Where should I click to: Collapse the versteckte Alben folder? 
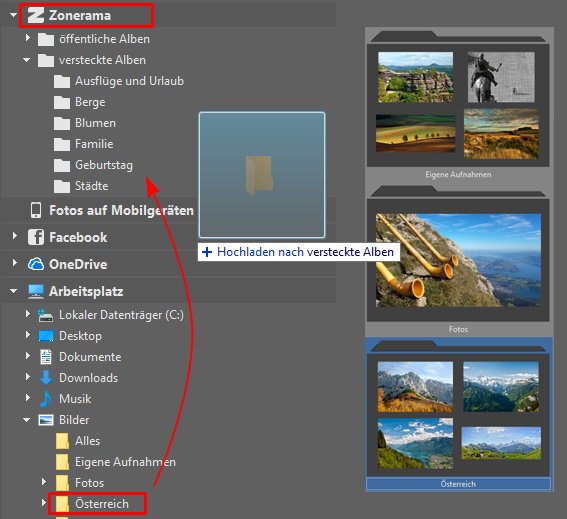(27, 60)
